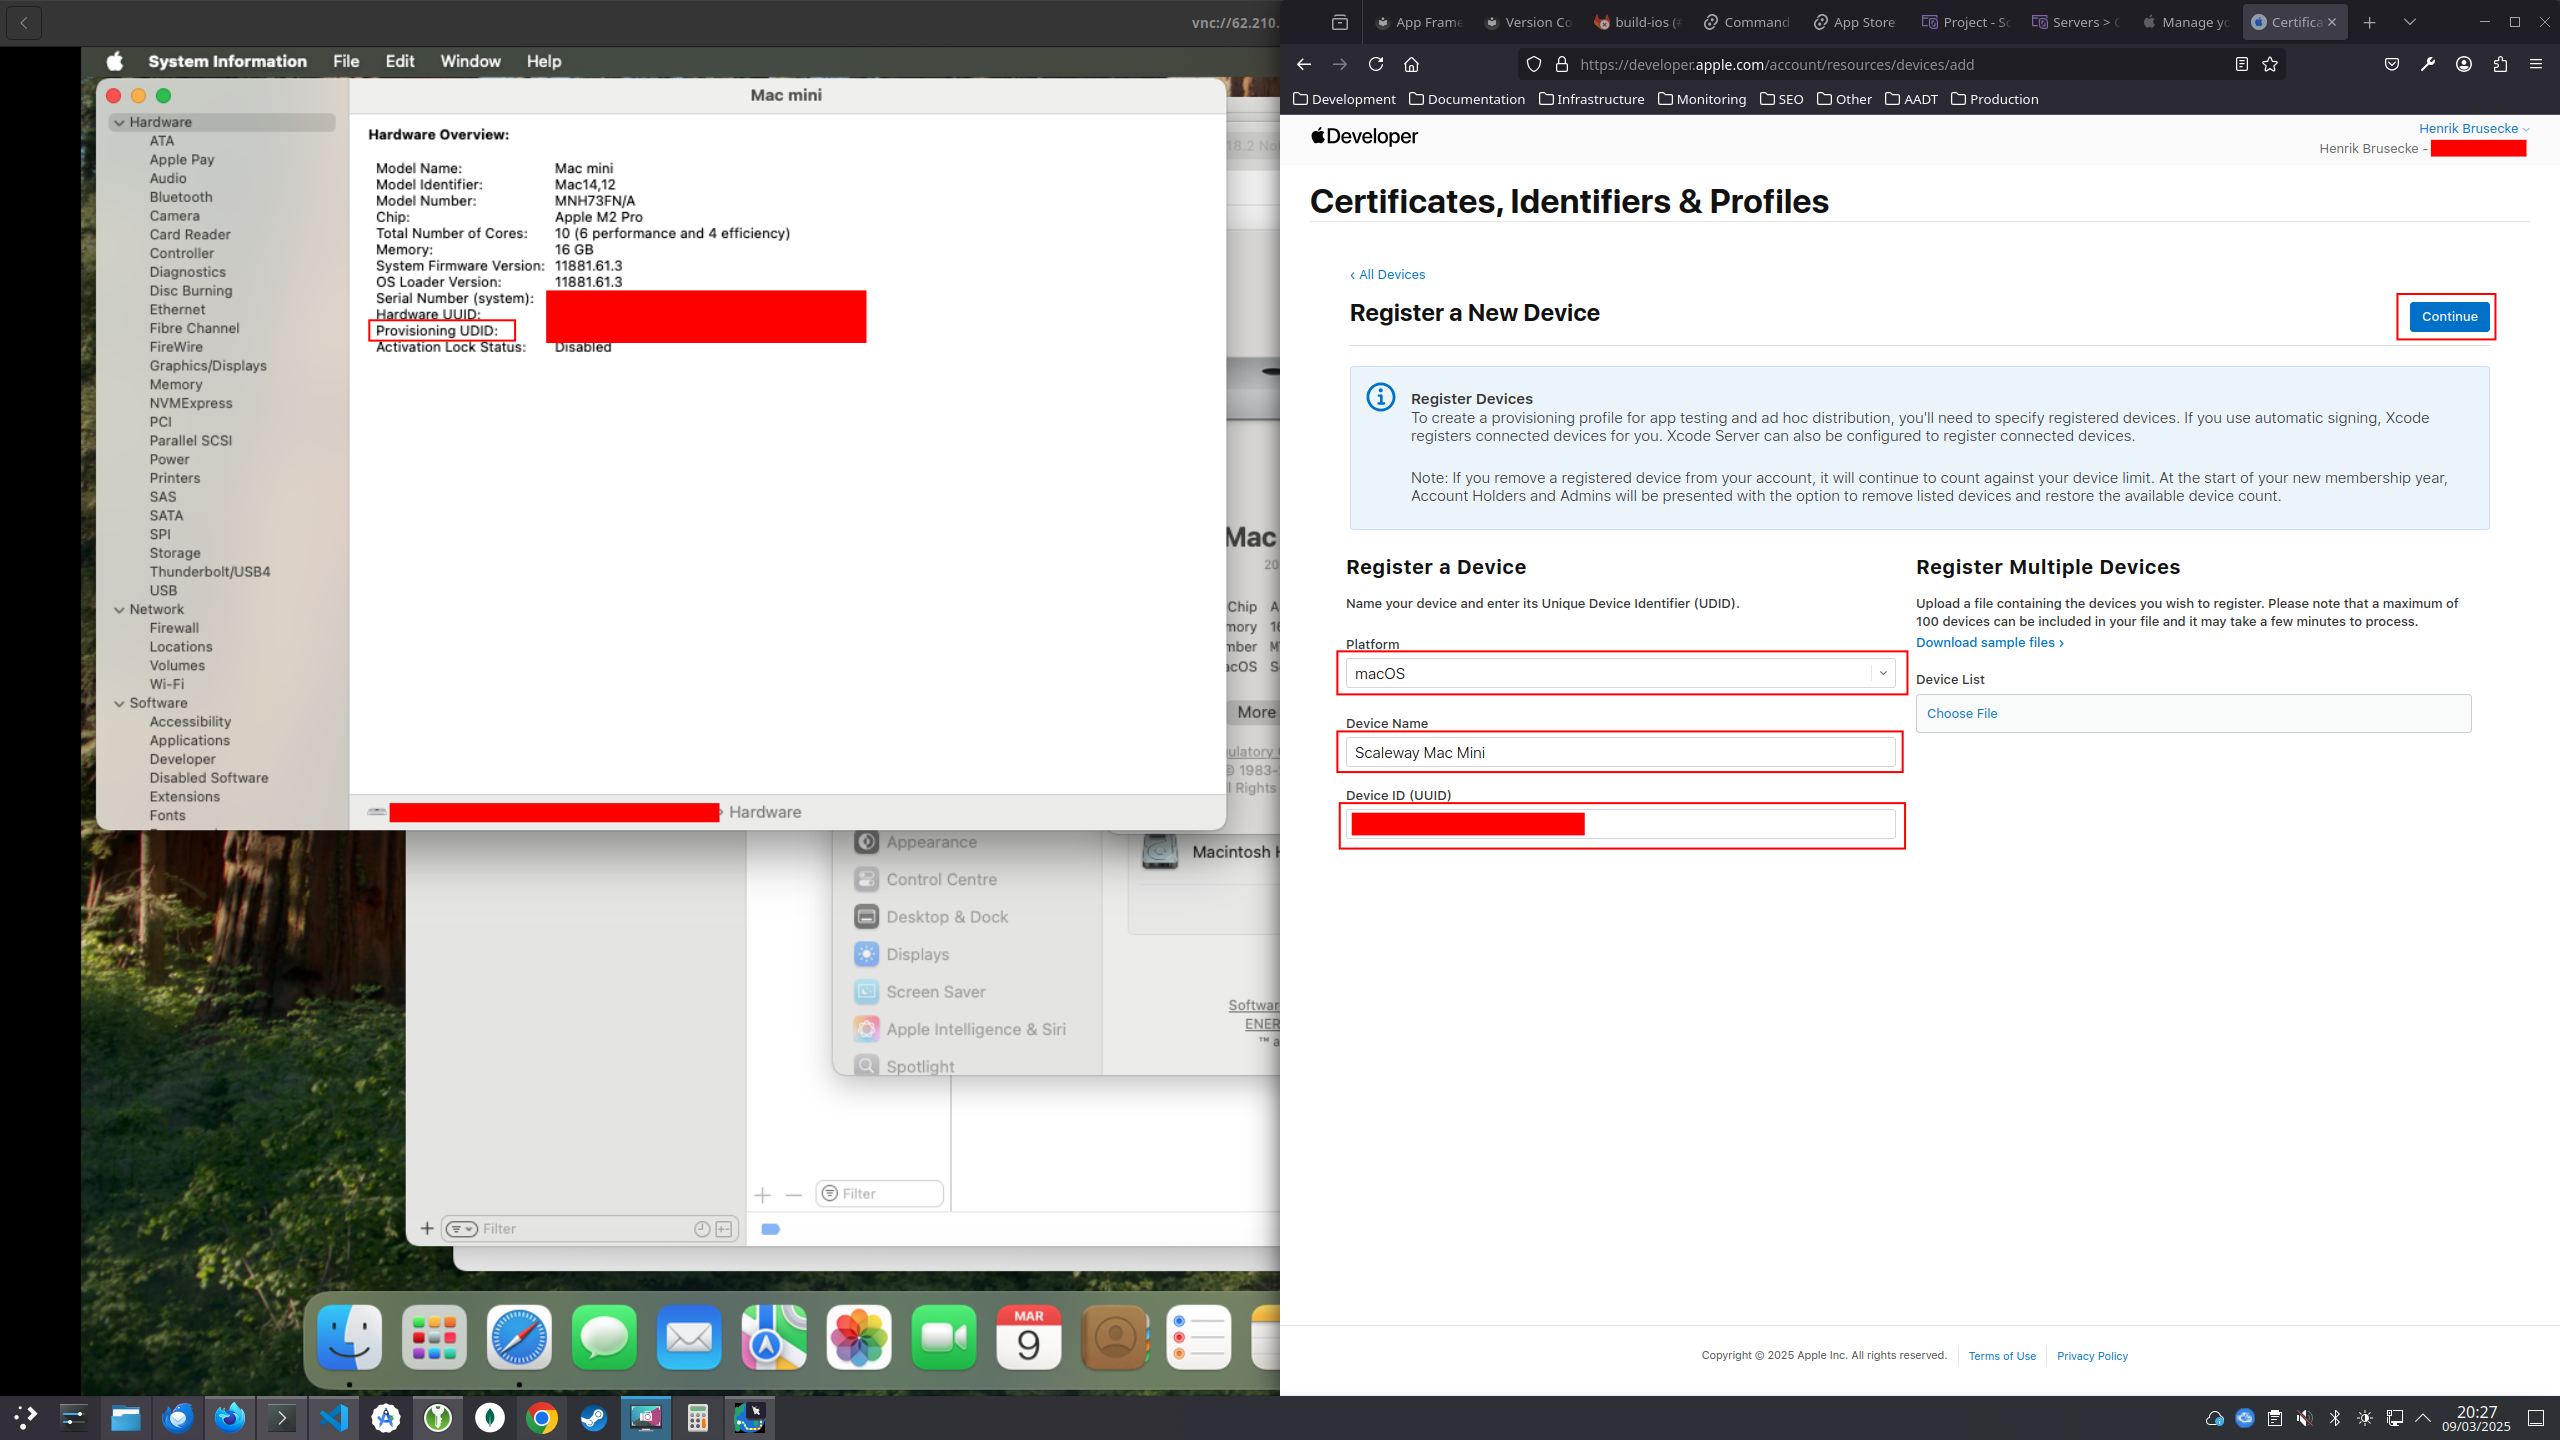This screenshot has height=1440, width=2560.
Task: Open Launchpad in the macOS dock
Action: pos(434,1337)
